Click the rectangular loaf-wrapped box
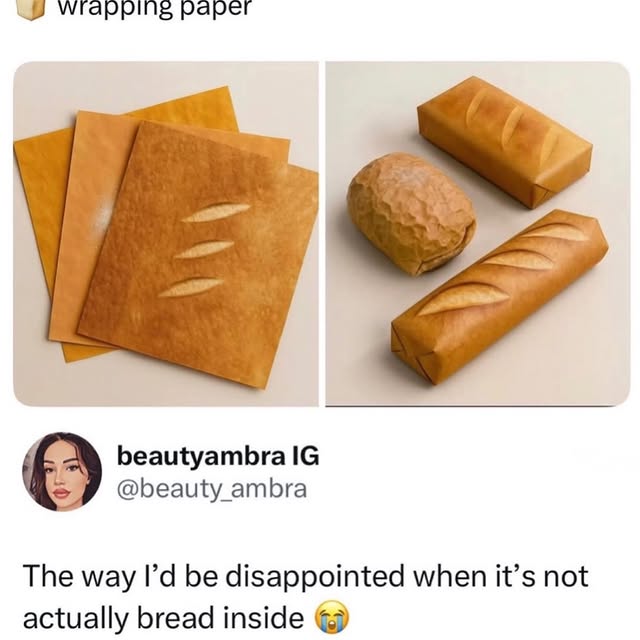 click(505, 140)
